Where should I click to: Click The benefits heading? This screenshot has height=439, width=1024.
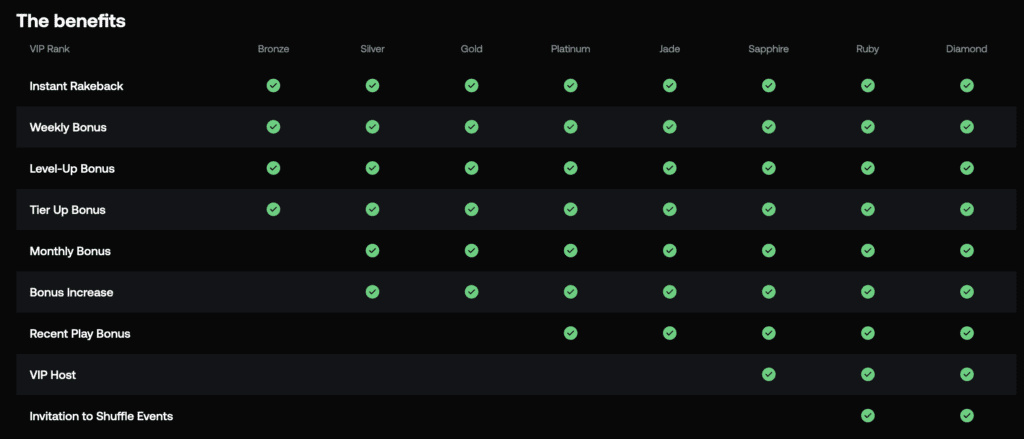71,21
